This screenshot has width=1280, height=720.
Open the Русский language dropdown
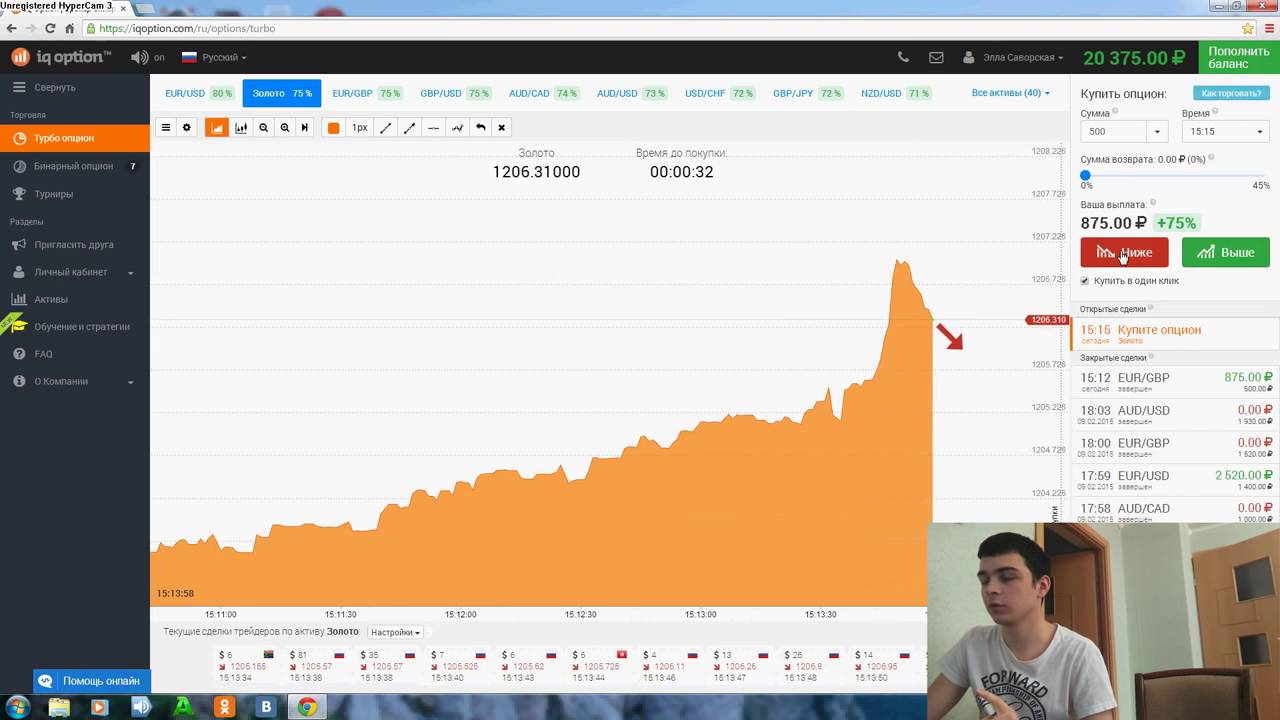(214, 57)
